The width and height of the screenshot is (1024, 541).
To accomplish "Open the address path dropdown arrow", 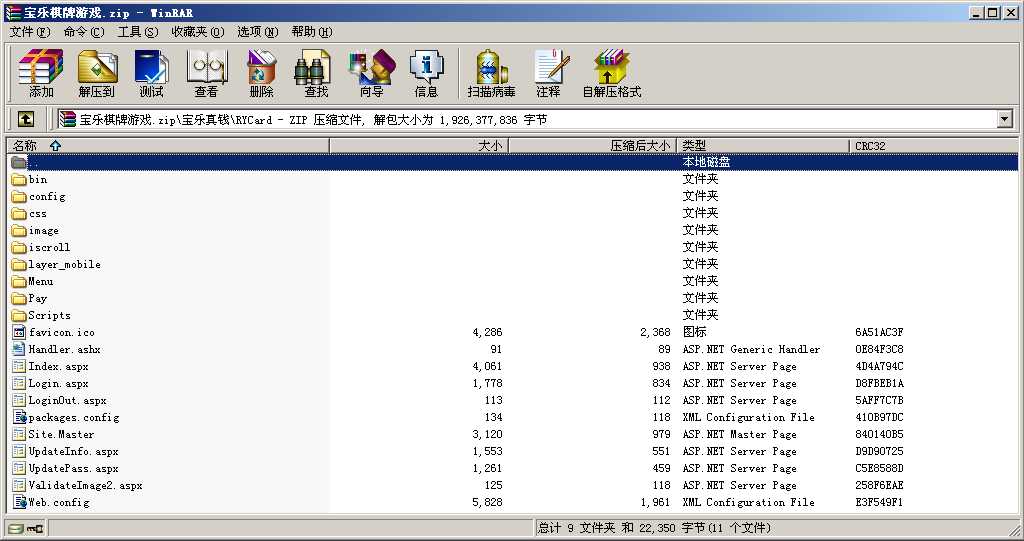I will (x=1004, y=119).
